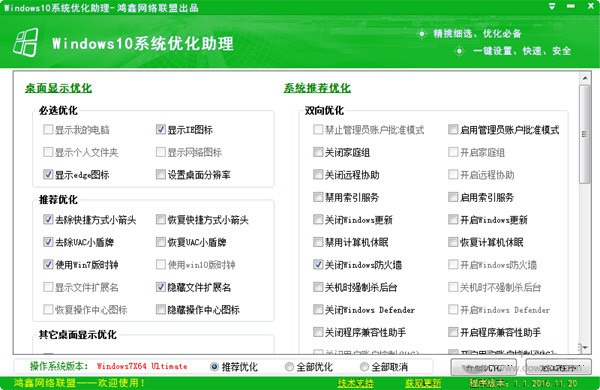
Task: Check 恢复计算机休眠 checkbox
Action: click(x=453, y=242)
